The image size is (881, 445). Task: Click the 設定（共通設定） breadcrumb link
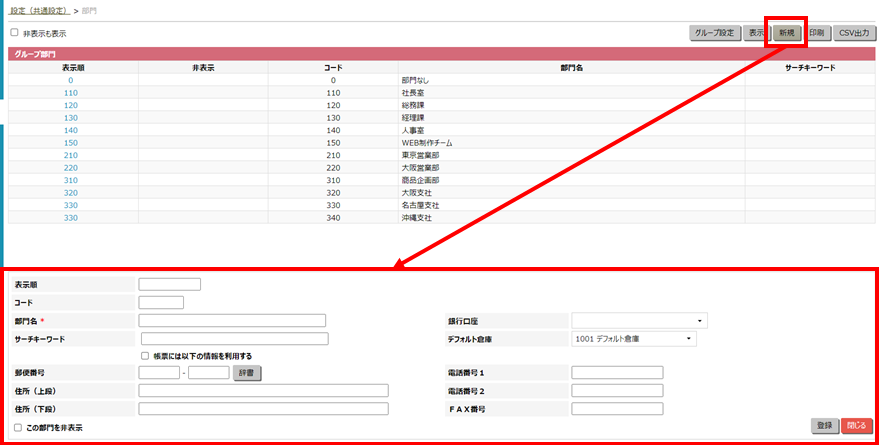point(39,10)
